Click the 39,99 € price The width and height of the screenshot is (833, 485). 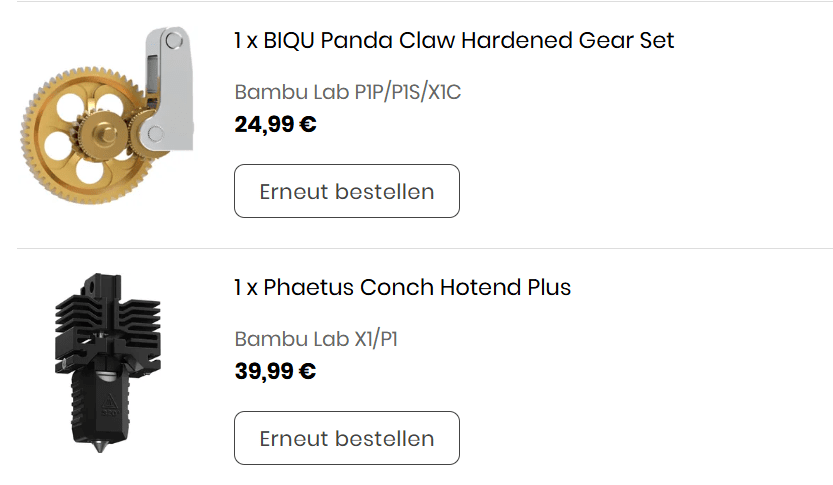click(x=275, y=372)
